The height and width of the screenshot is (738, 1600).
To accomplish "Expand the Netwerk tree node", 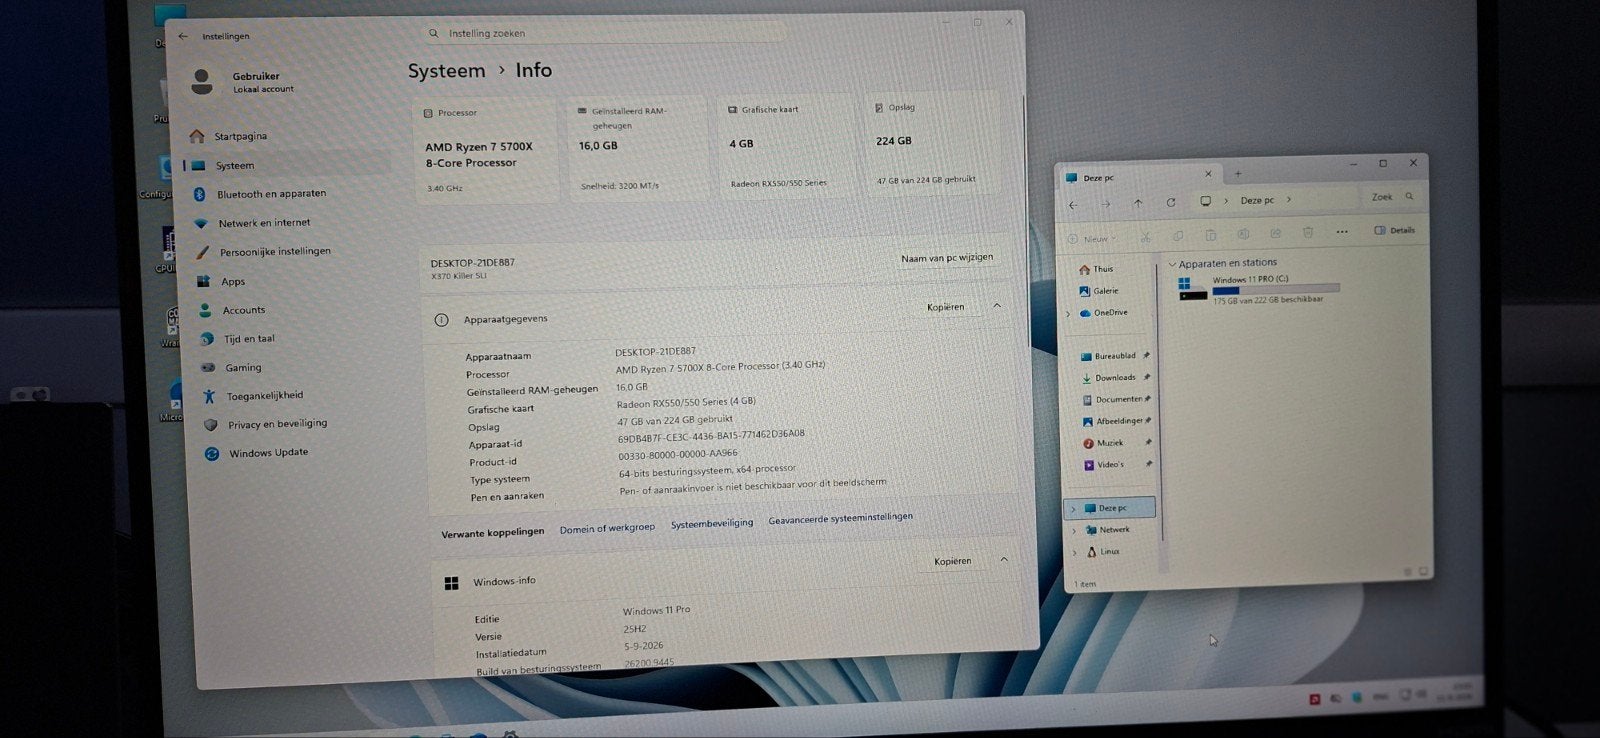I will (1075, 531).
